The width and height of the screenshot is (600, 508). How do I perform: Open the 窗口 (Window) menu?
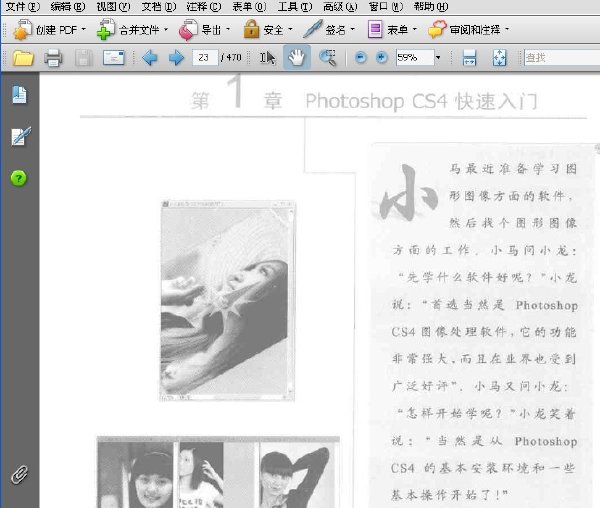coord(386,7)
